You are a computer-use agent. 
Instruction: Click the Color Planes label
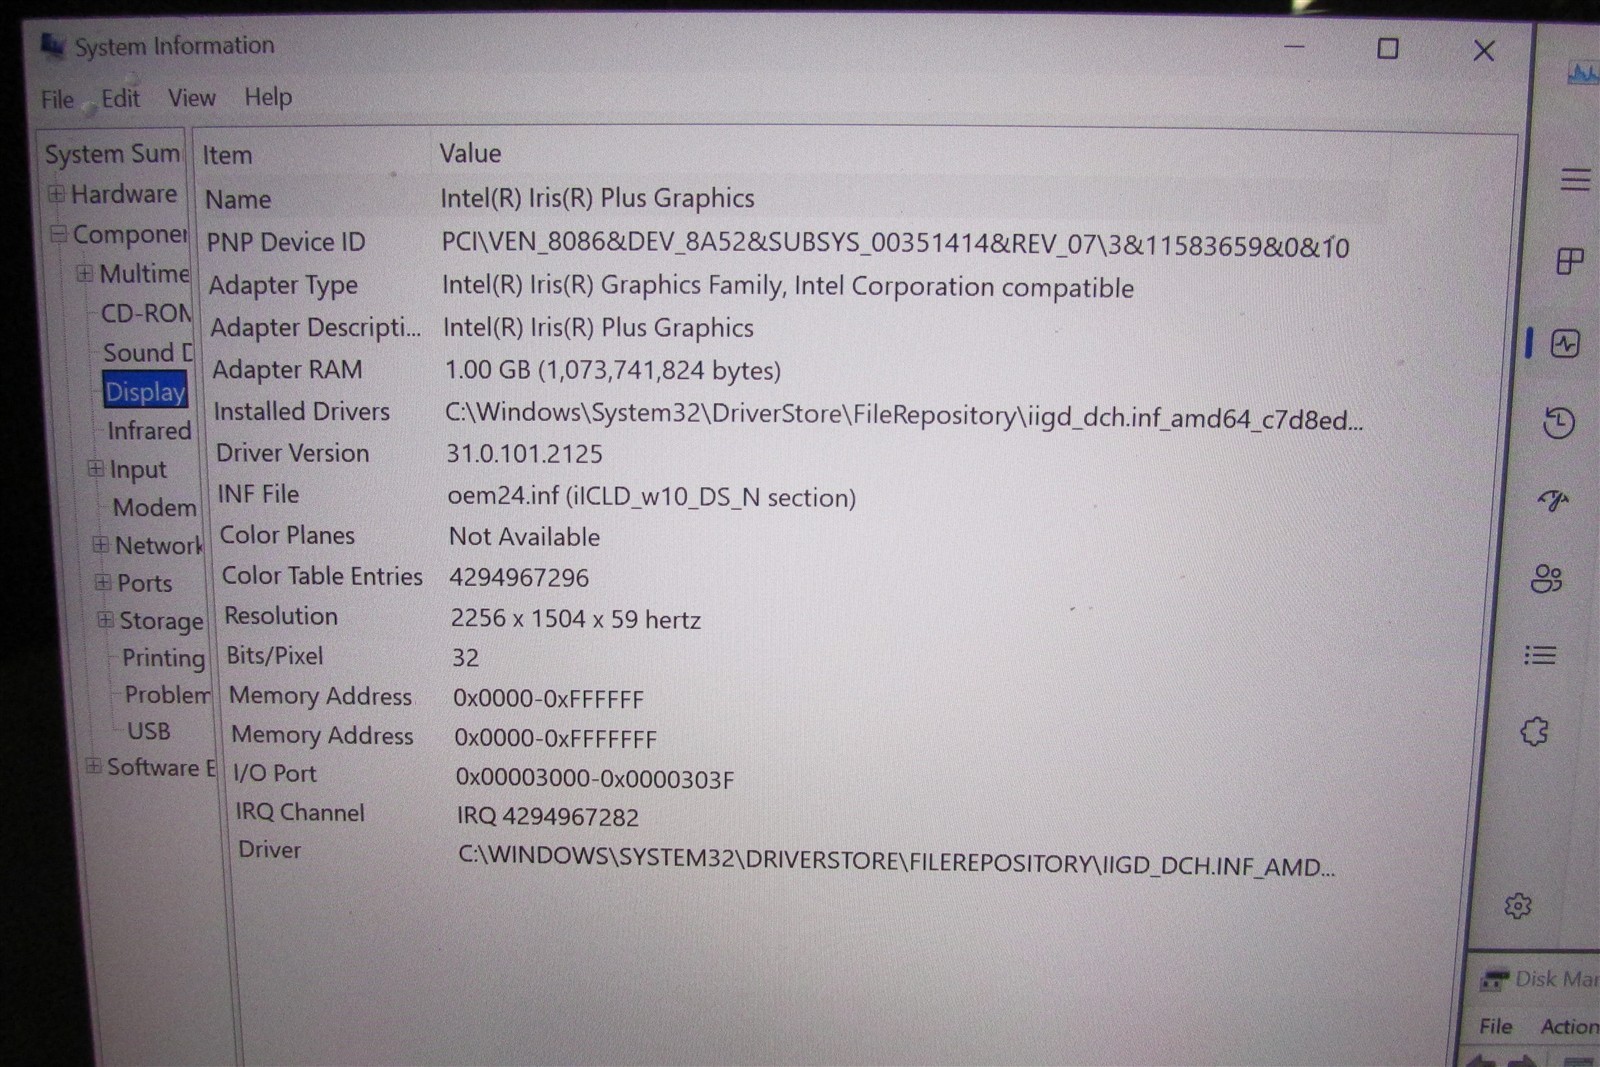click(287, 535)
